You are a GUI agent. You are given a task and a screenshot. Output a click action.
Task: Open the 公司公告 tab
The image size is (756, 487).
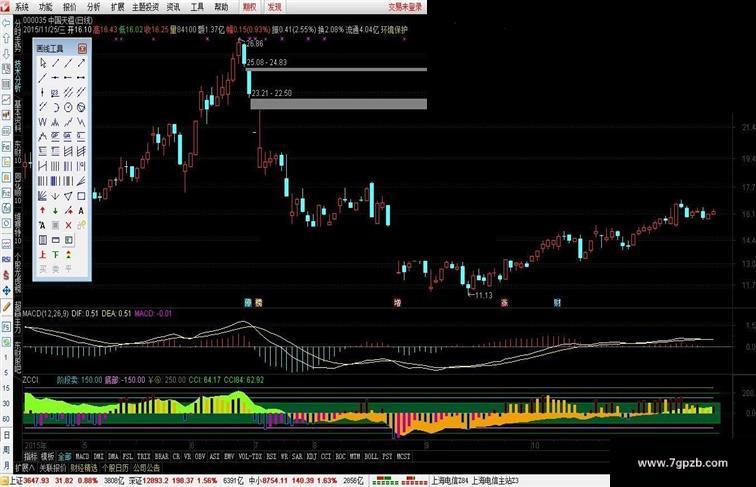[x=147, y=468]
